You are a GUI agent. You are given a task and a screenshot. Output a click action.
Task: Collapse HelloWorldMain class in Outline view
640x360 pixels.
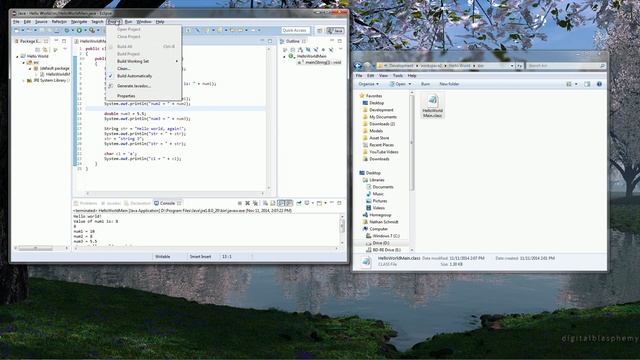click(284, 57)
